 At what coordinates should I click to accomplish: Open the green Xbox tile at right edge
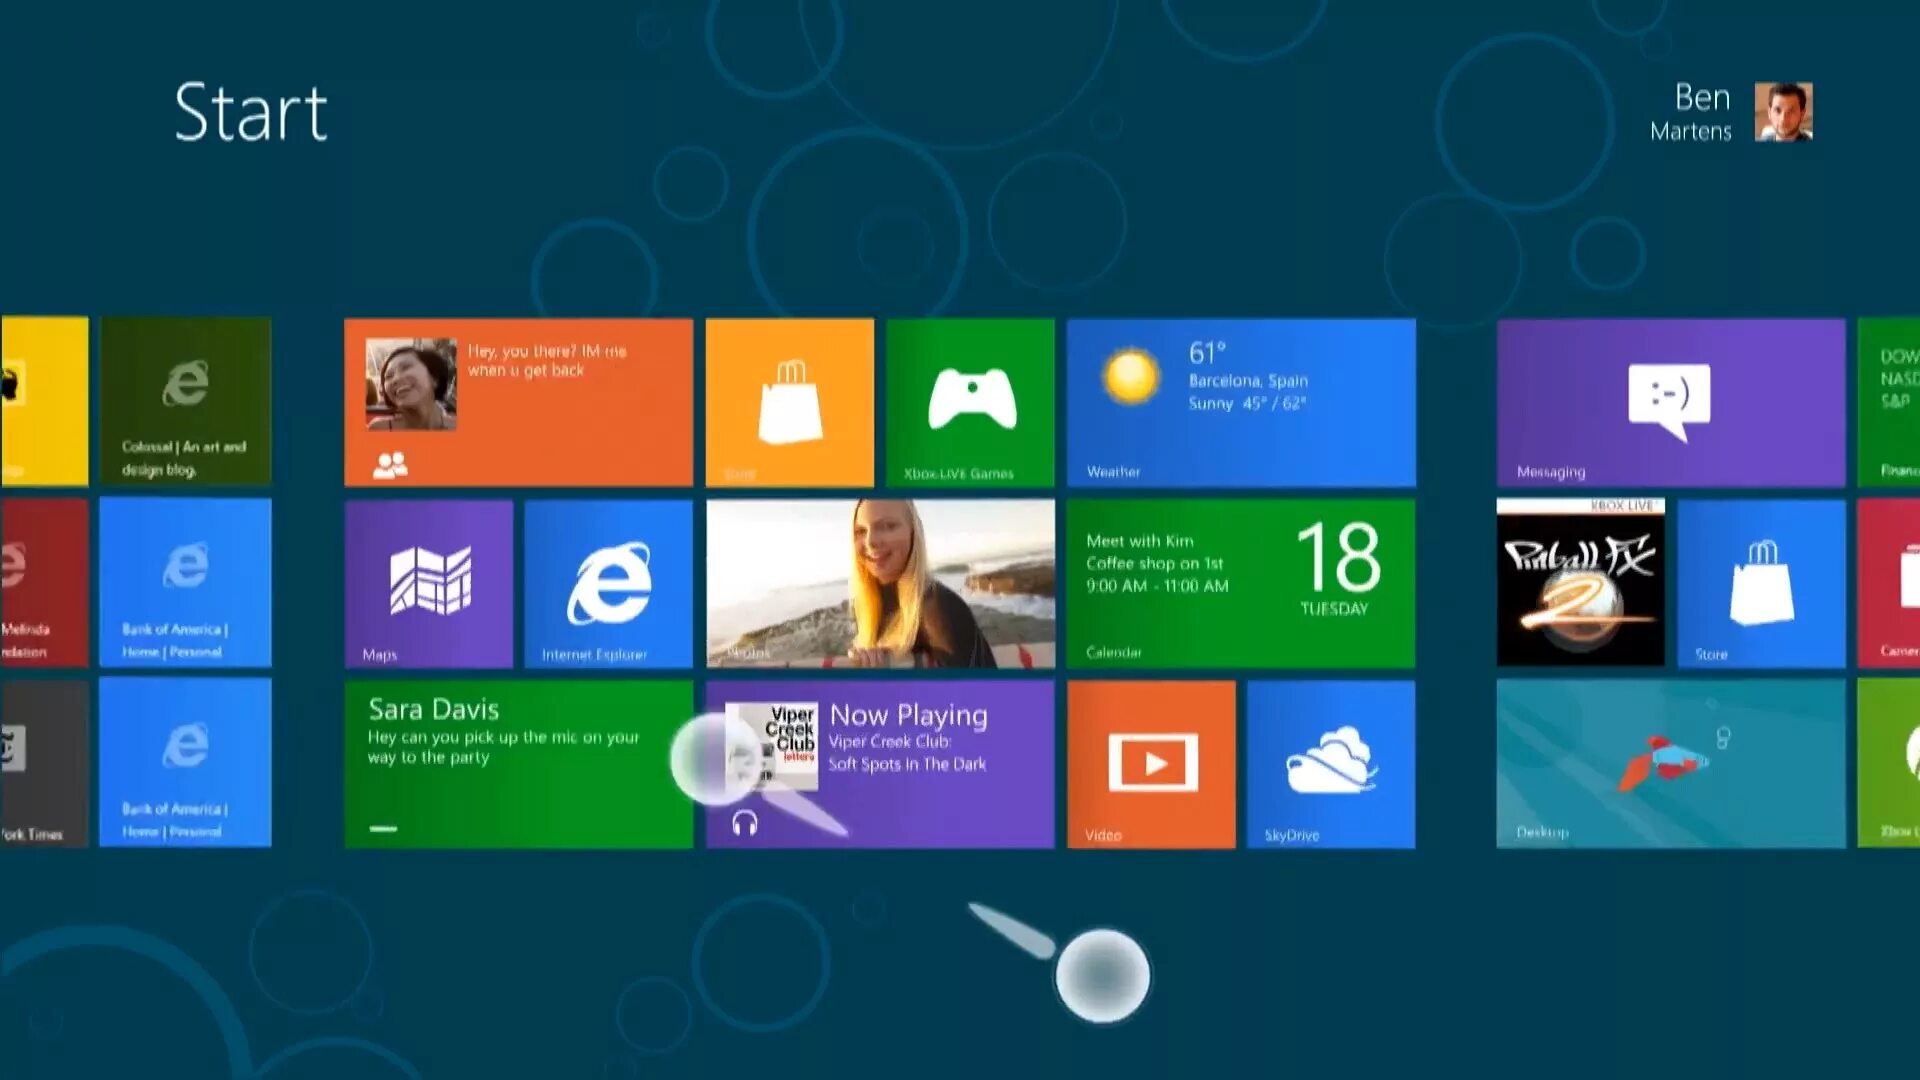pos(1889,765)
